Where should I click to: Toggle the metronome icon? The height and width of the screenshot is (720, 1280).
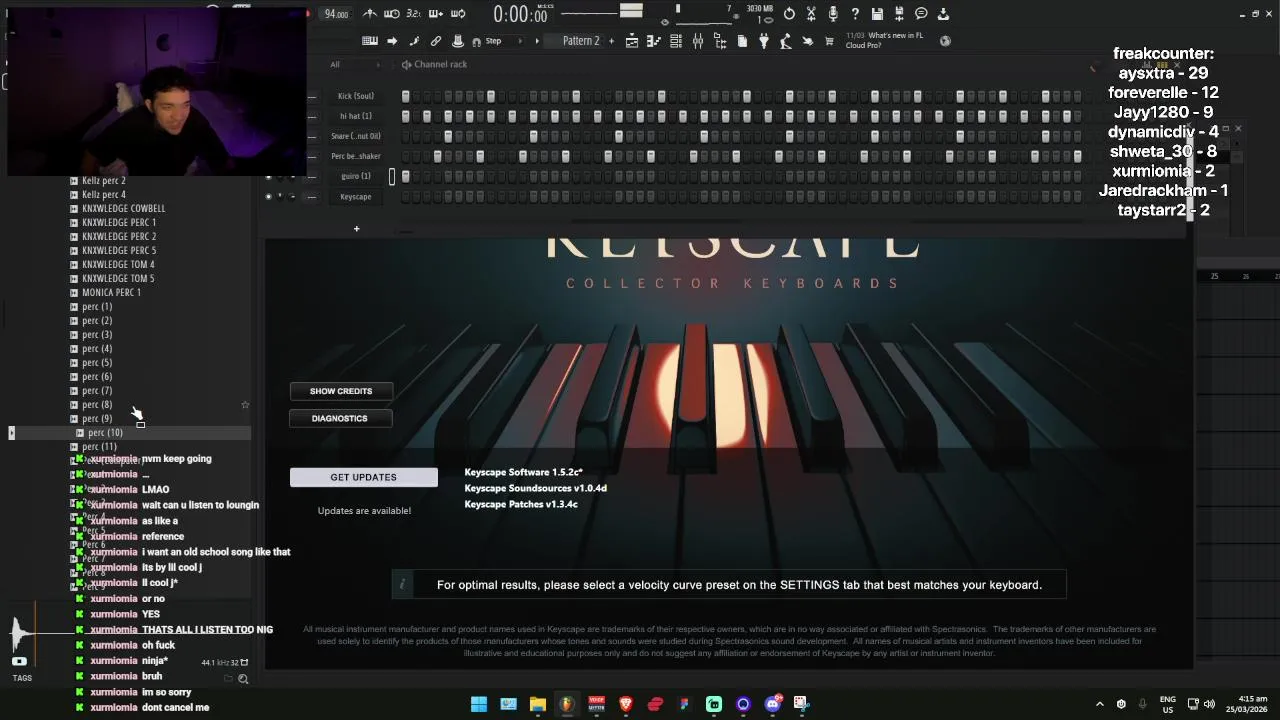(370, 14)
